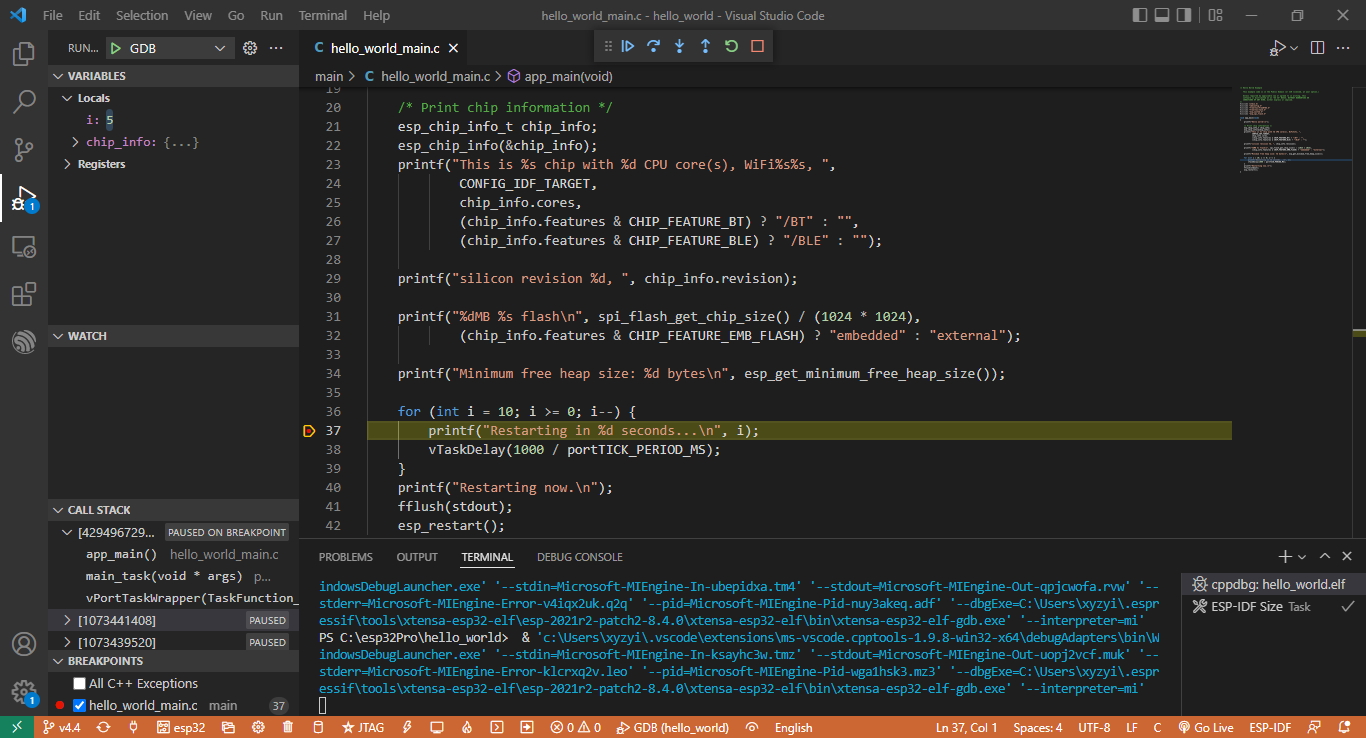Collapse the Locals variables group

click(68, 98)
